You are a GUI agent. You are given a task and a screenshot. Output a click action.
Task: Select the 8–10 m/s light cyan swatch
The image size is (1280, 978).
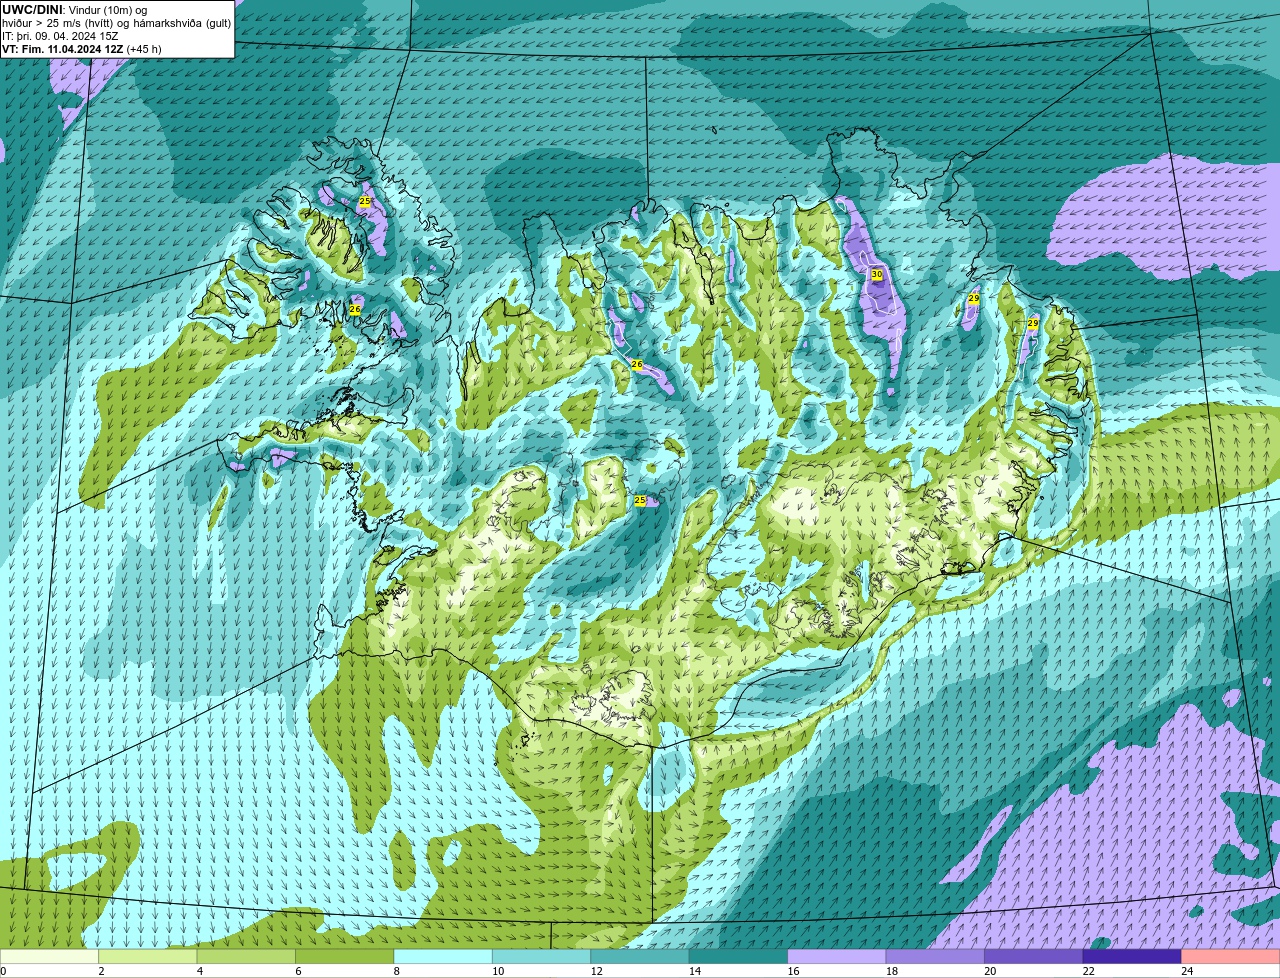click(443, 956)
